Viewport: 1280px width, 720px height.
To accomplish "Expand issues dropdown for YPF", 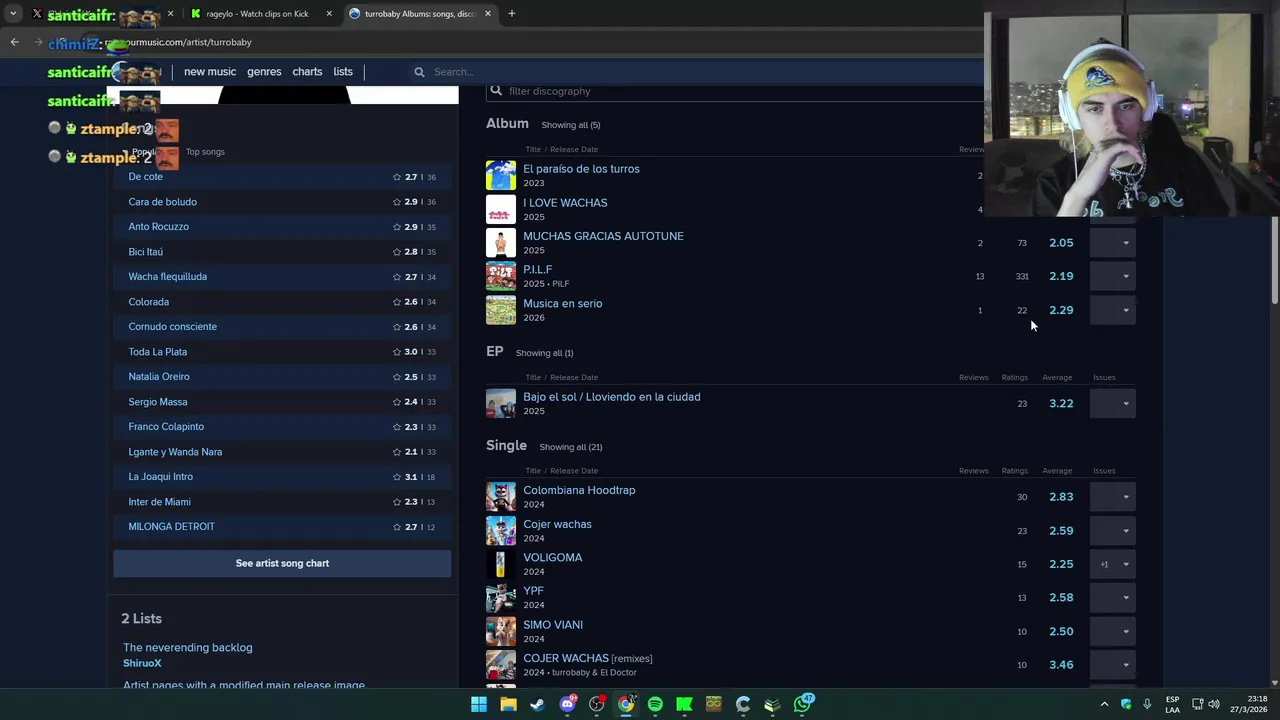I will [x=1112, y=598].
